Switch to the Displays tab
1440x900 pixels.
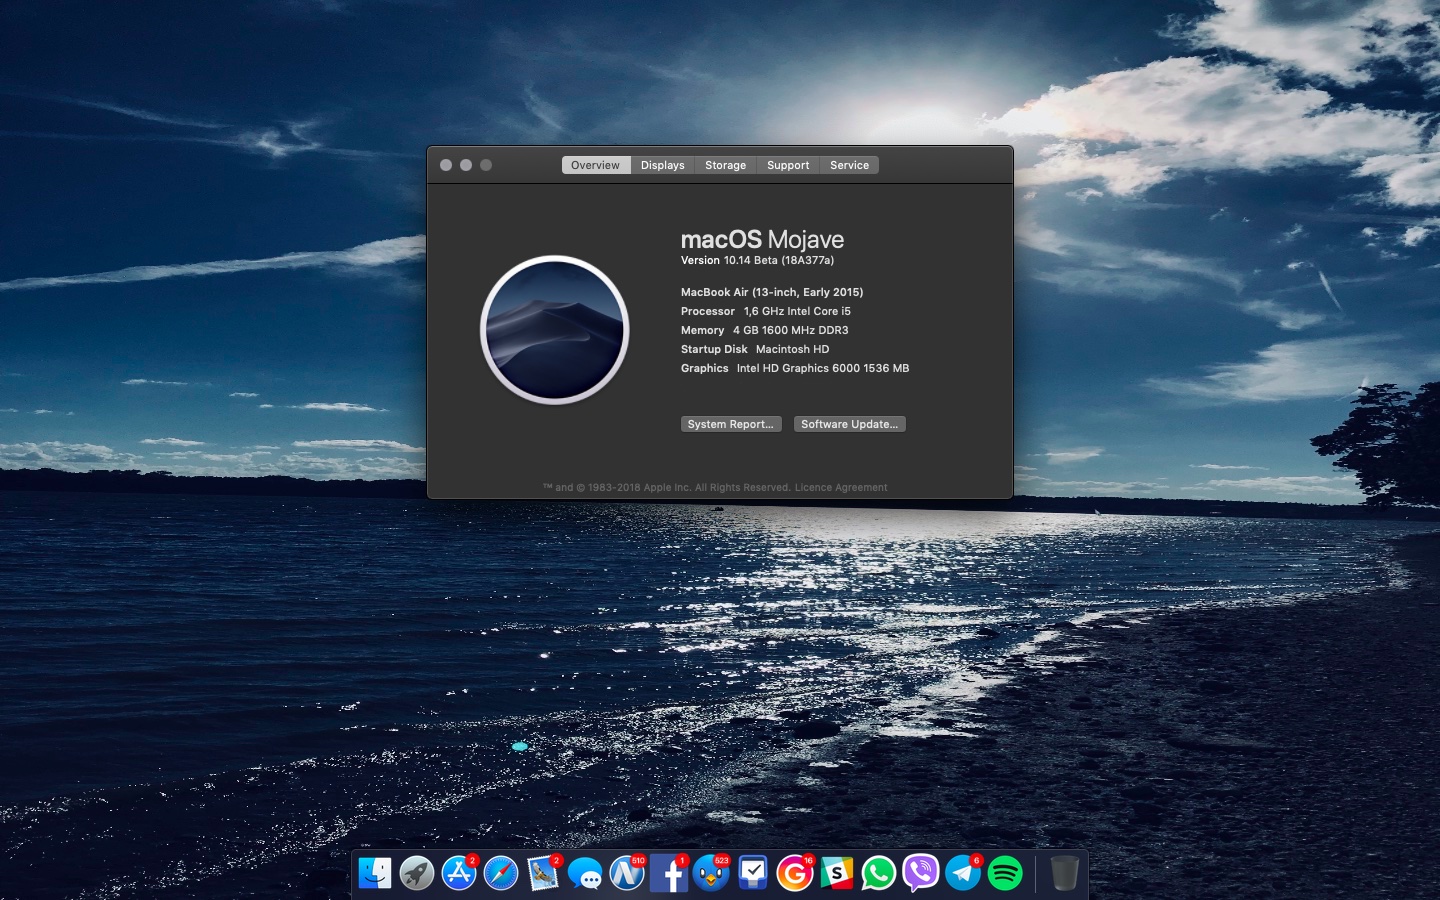coord(662,165)
